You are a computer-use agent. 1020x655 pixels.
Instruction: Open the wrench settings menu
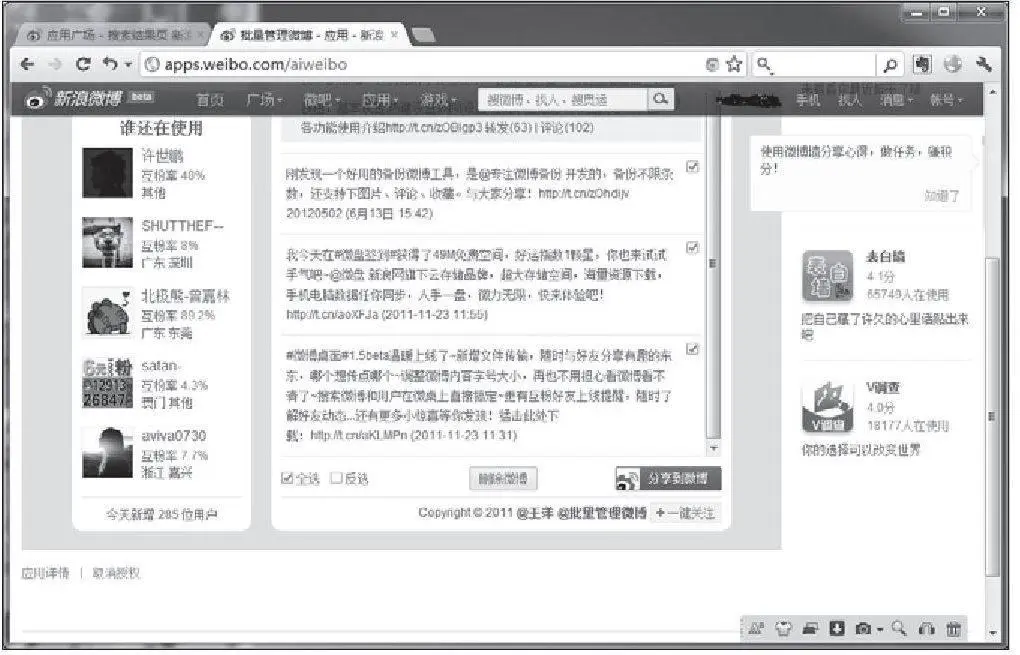point(983,65)
